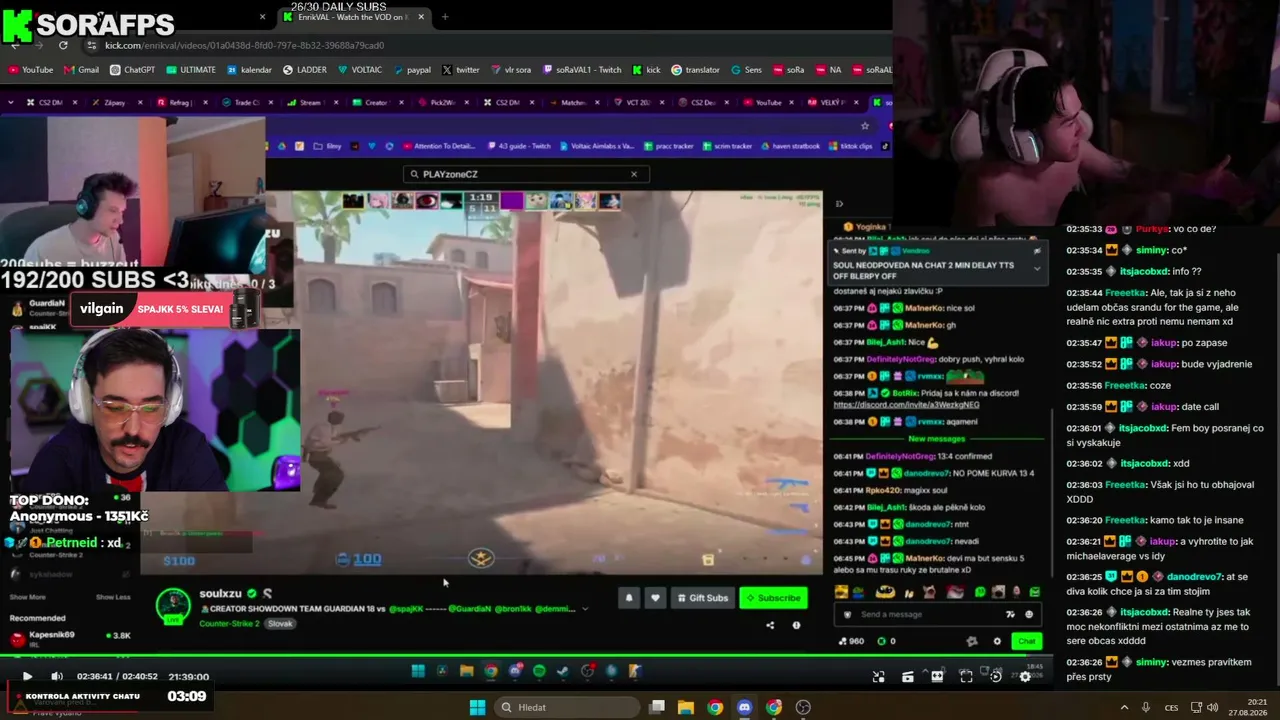Open Task View on taskbar
The height and width of the screenshot is (720, 1280).
656,707
